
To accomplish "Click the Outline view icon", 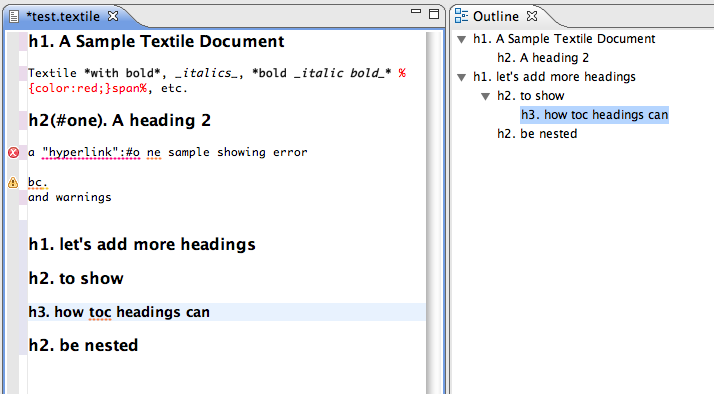I will point(461,16).
